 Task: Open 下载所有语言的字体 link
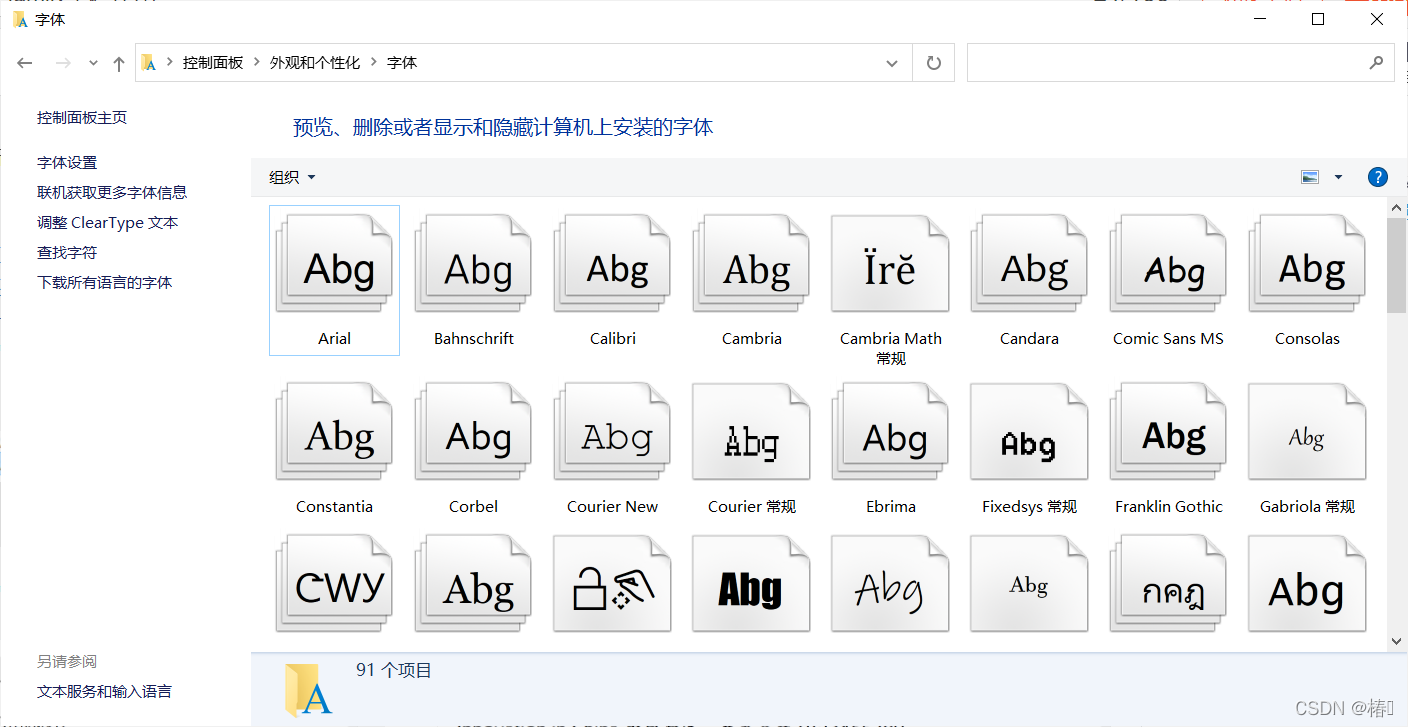pyautogui.click(x=105, y=282)
